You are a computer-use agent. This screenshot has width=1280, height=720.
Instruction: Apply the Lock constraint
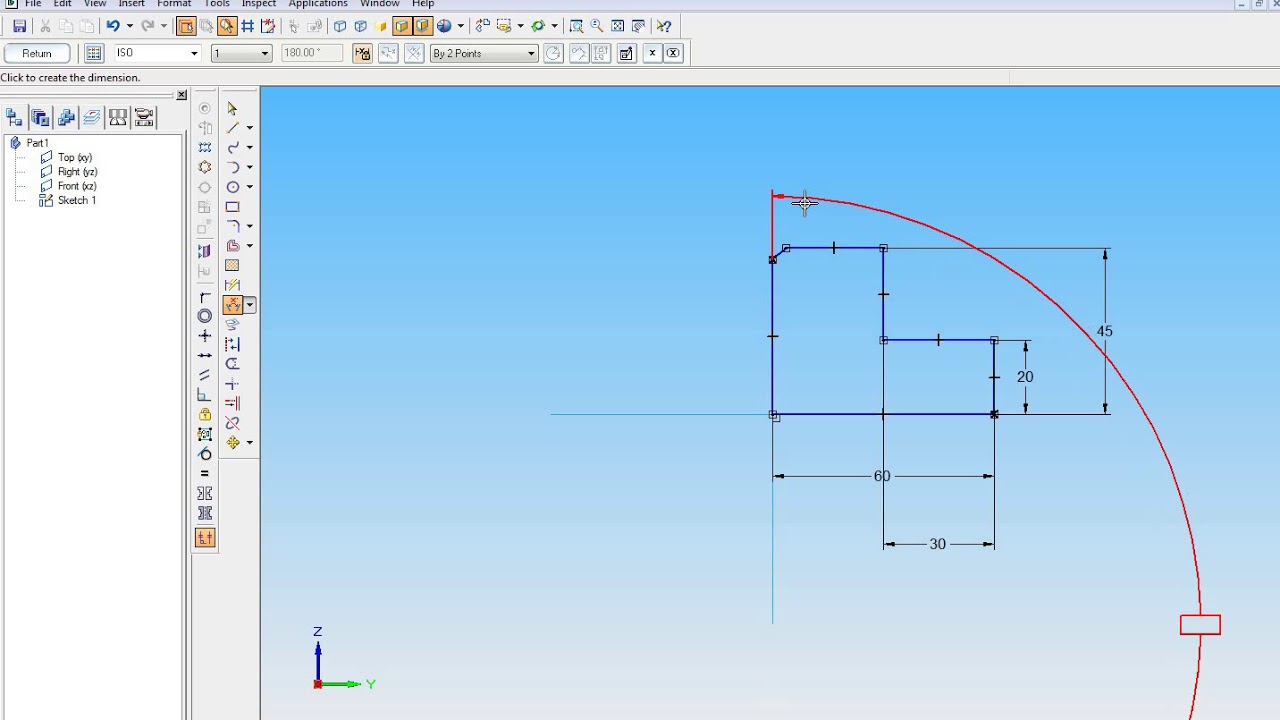pos(205,415)
